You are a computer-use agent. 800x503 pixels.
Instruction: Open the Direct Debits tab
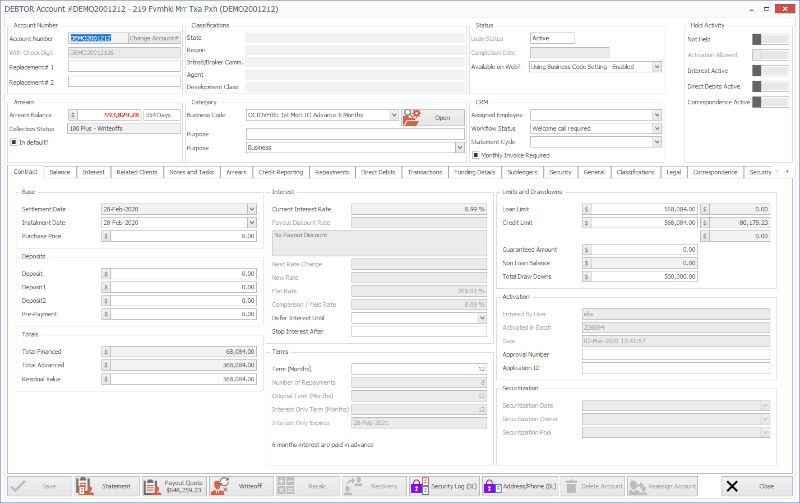click(378, 172)
